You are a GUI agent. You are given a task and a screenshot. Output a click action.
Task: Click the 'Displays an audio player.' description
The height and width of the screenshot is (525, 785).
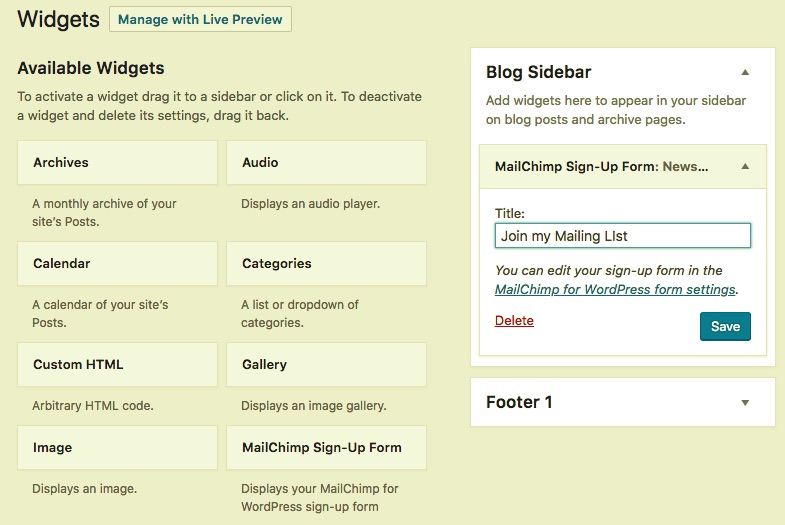click(310, 204)
